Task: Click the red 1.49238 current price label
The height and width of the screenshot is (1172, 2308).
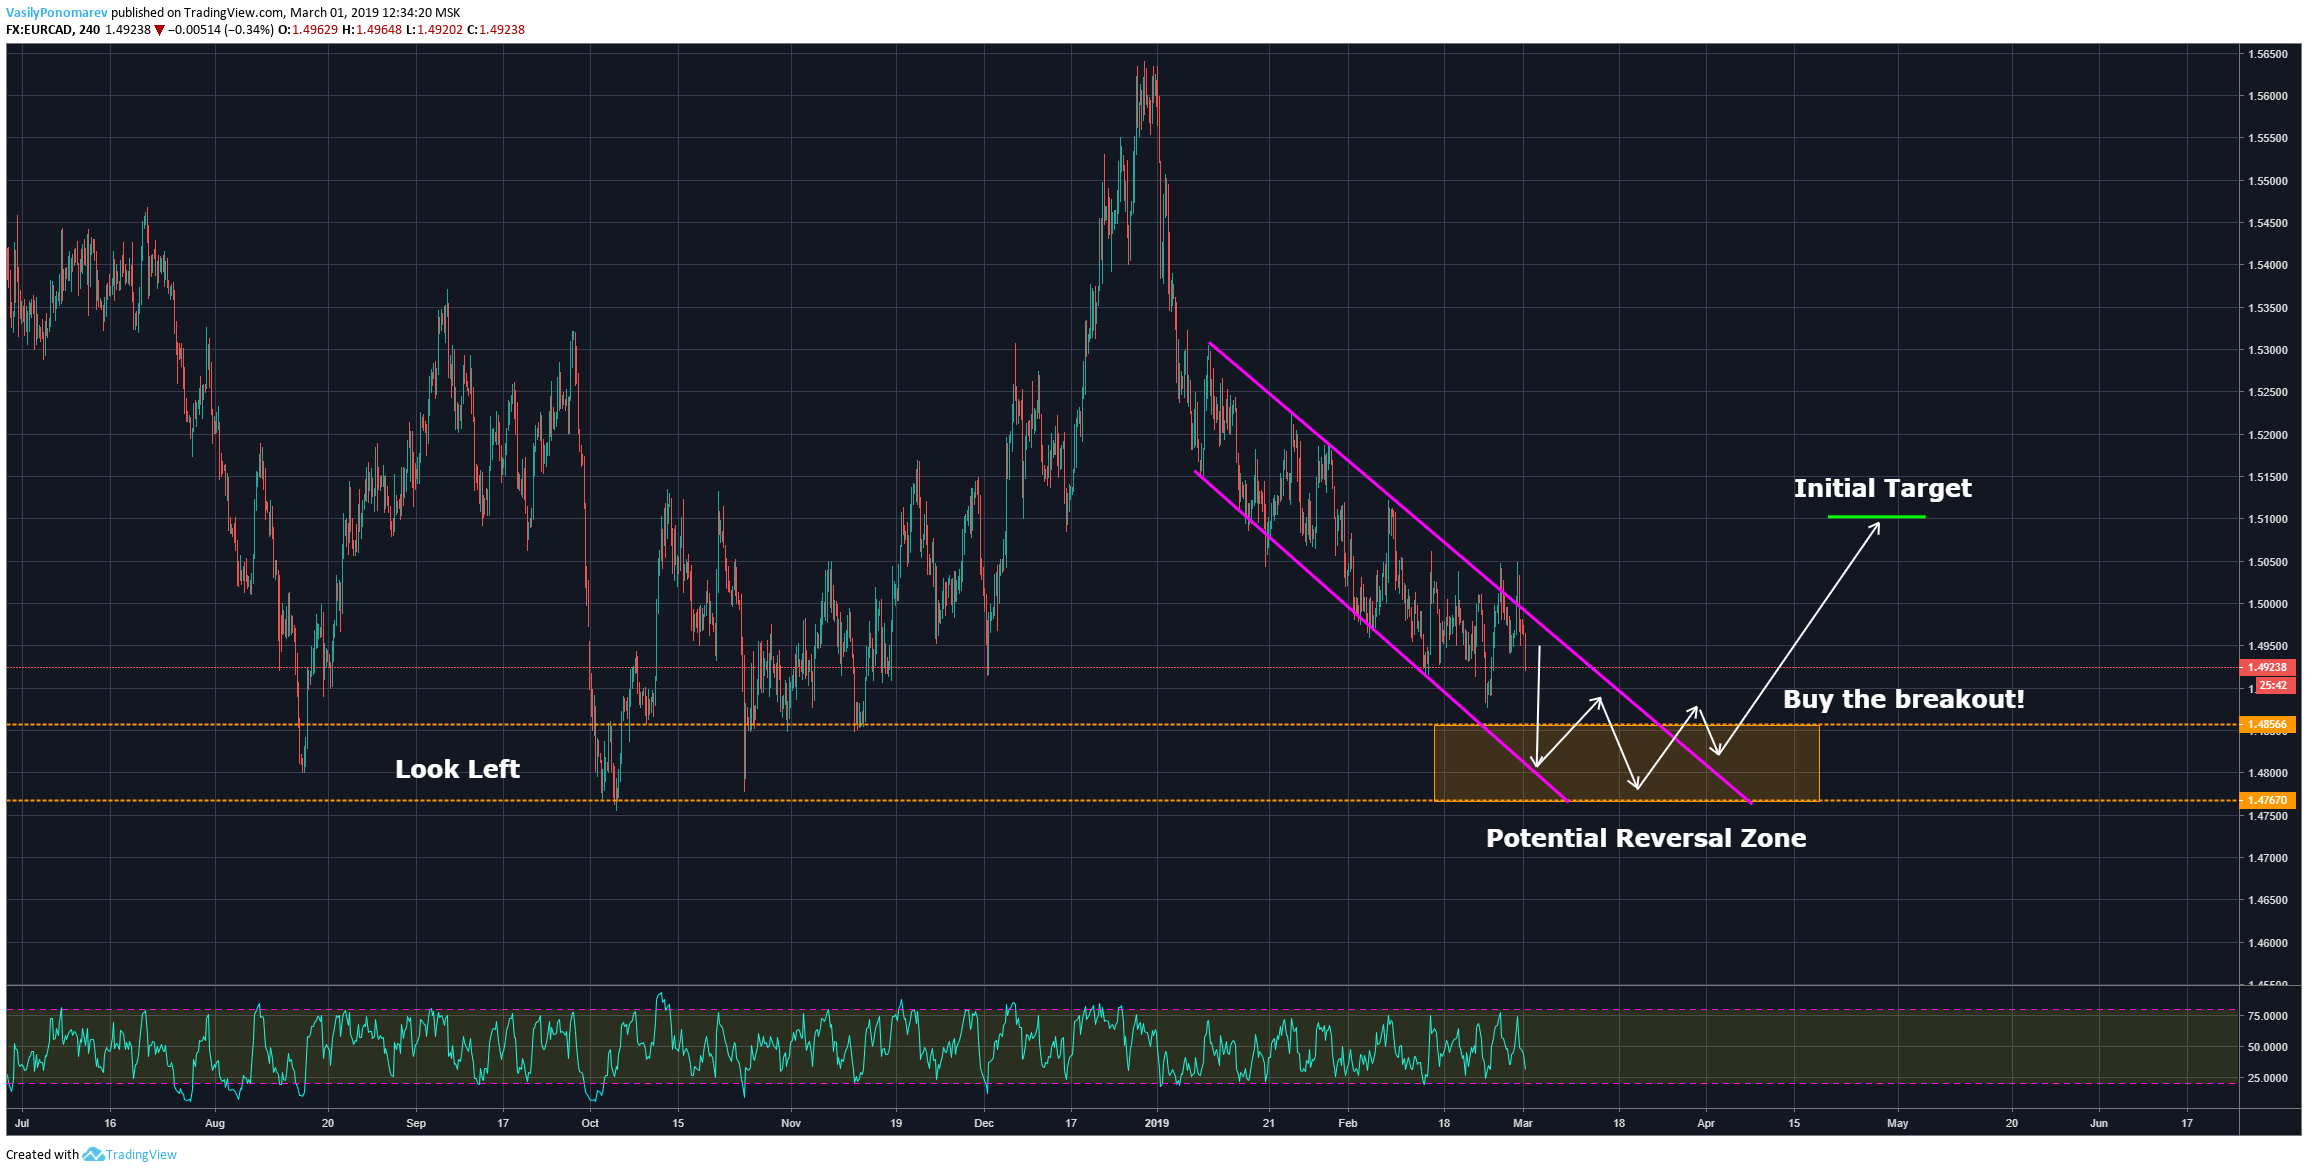Action: pyautogui.click(x=2267, y=667)
